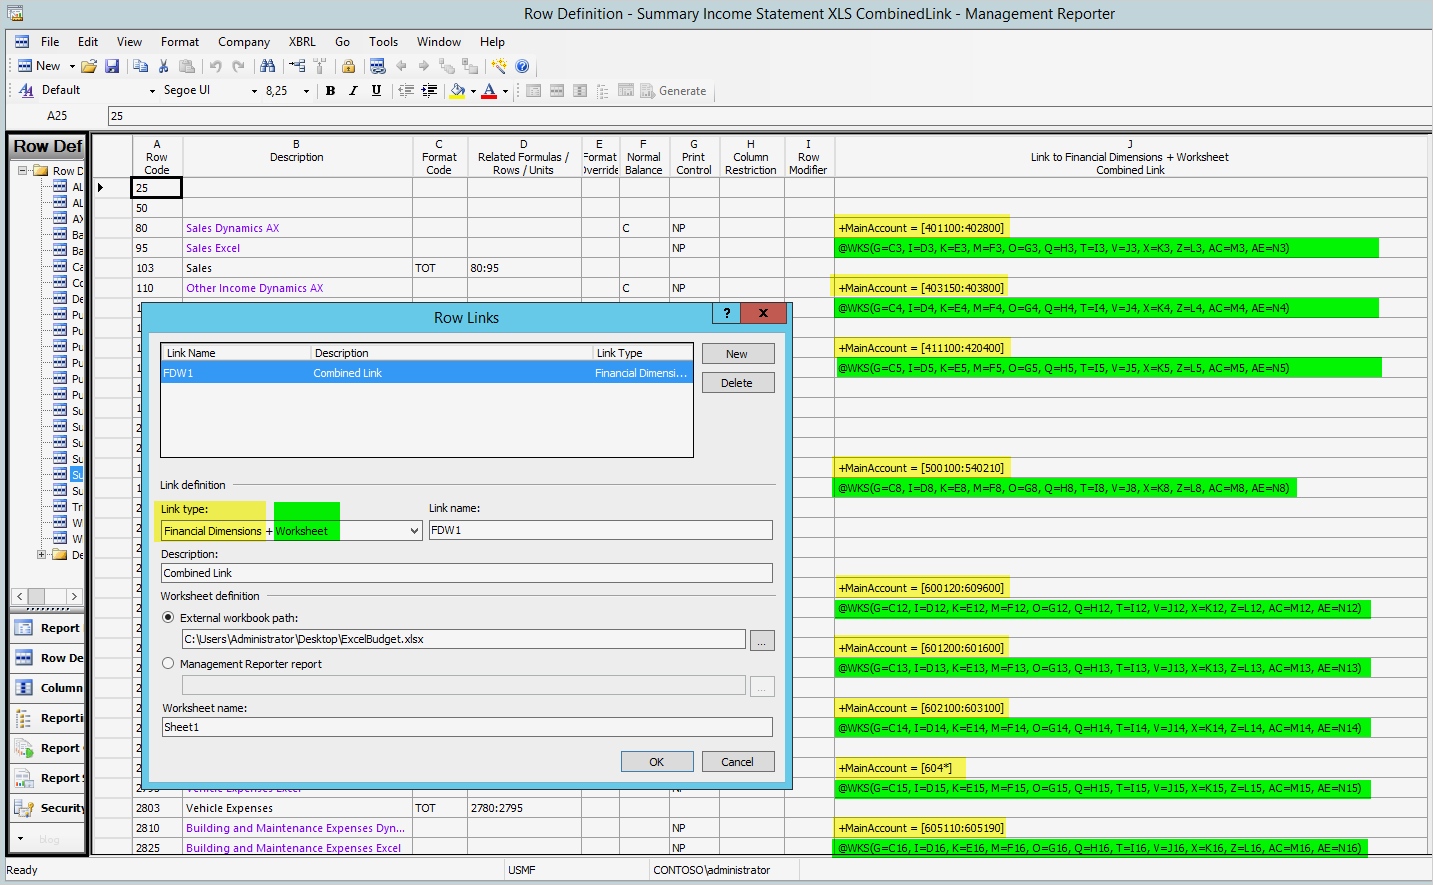
Task: Open the font color picker swatch
Action: coord(489,91)
